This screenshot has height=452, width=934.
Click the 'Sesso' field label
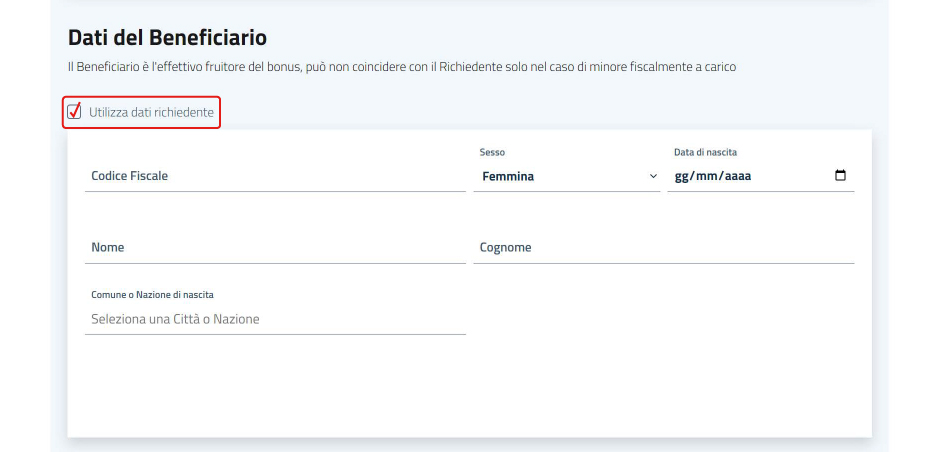tap(492, 152)
